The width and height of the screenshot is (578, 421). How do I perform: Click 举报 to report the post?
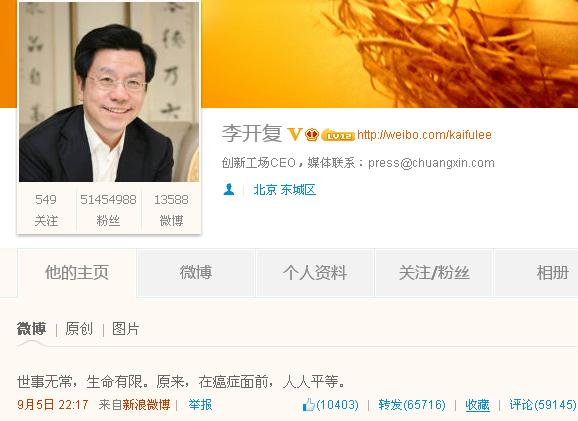200,405
